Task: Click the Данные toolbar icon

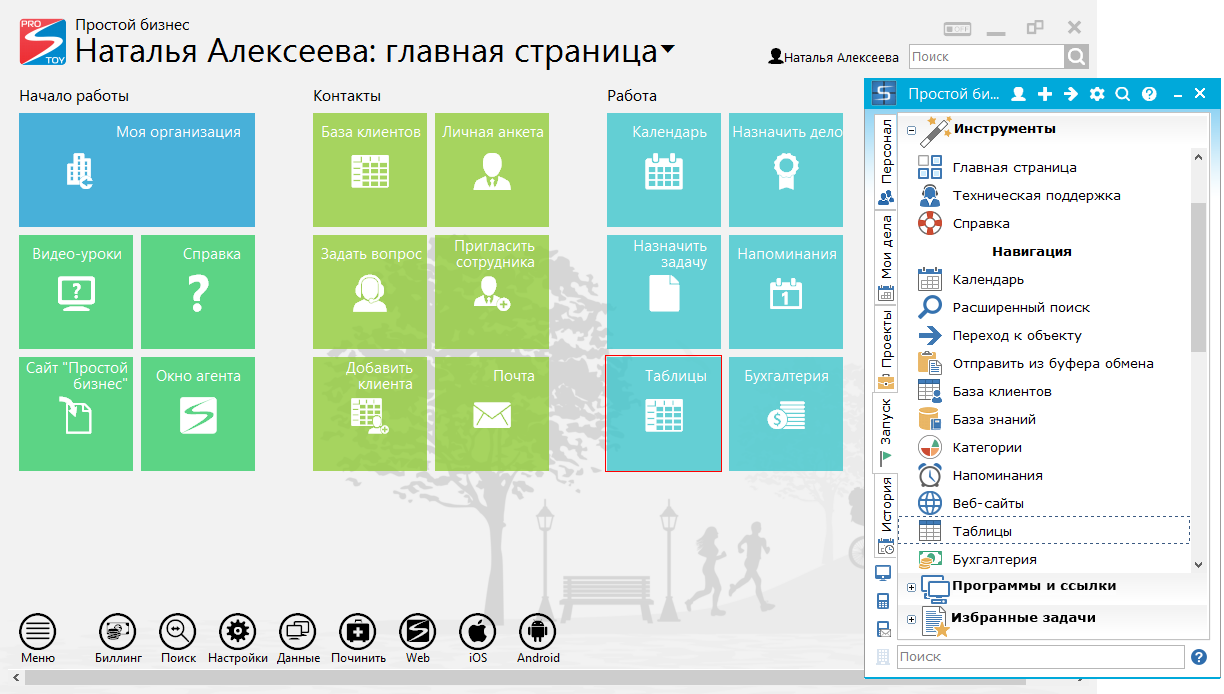Action: tap(298, 632)
